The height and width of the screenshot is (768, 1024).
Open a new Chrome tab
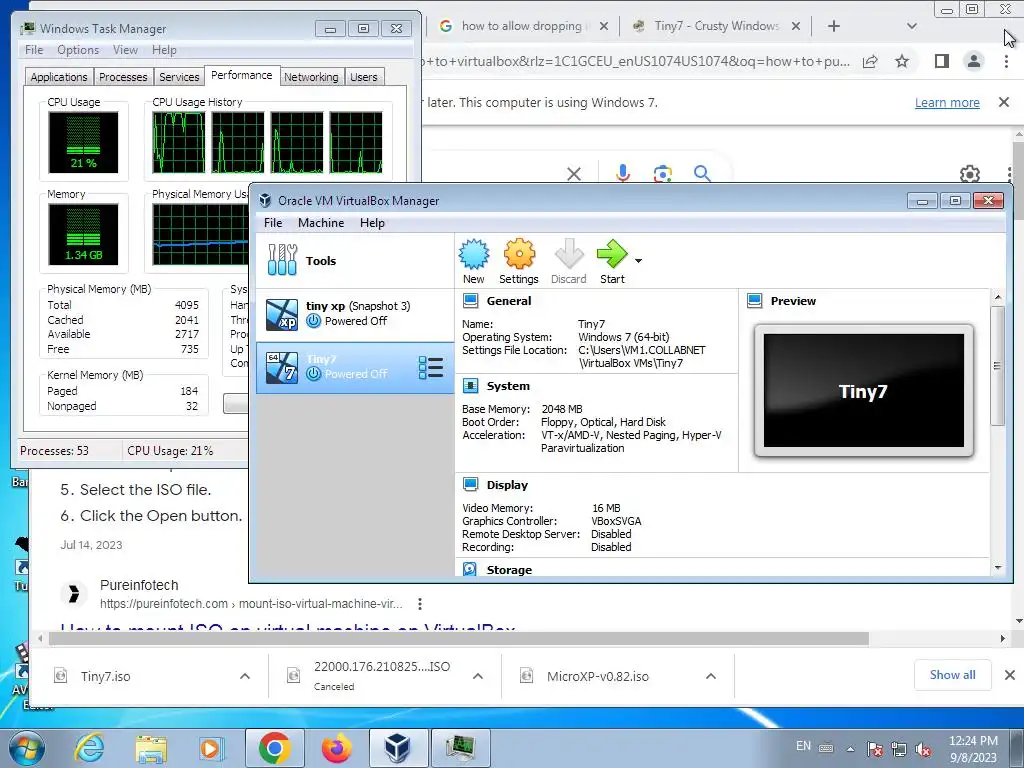pyautogui.click(x=834, y=26)
